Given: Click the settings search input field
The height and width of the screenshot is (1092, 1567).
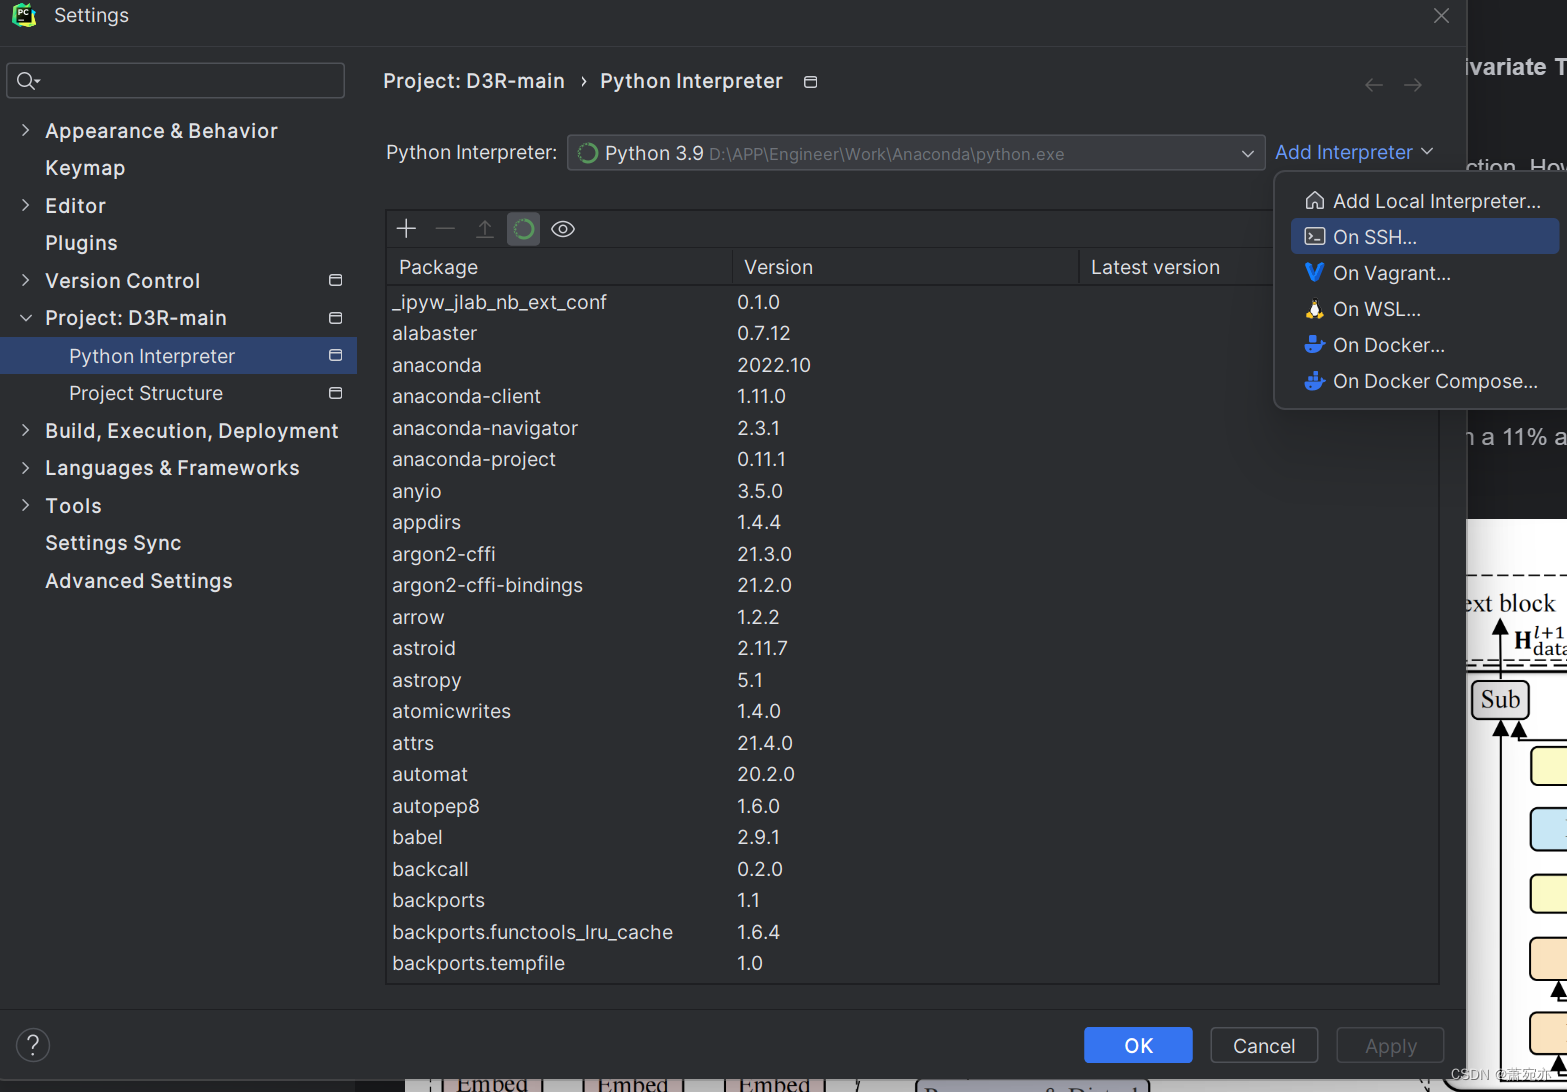Looking at the screenshot, I should coord(176,81).
